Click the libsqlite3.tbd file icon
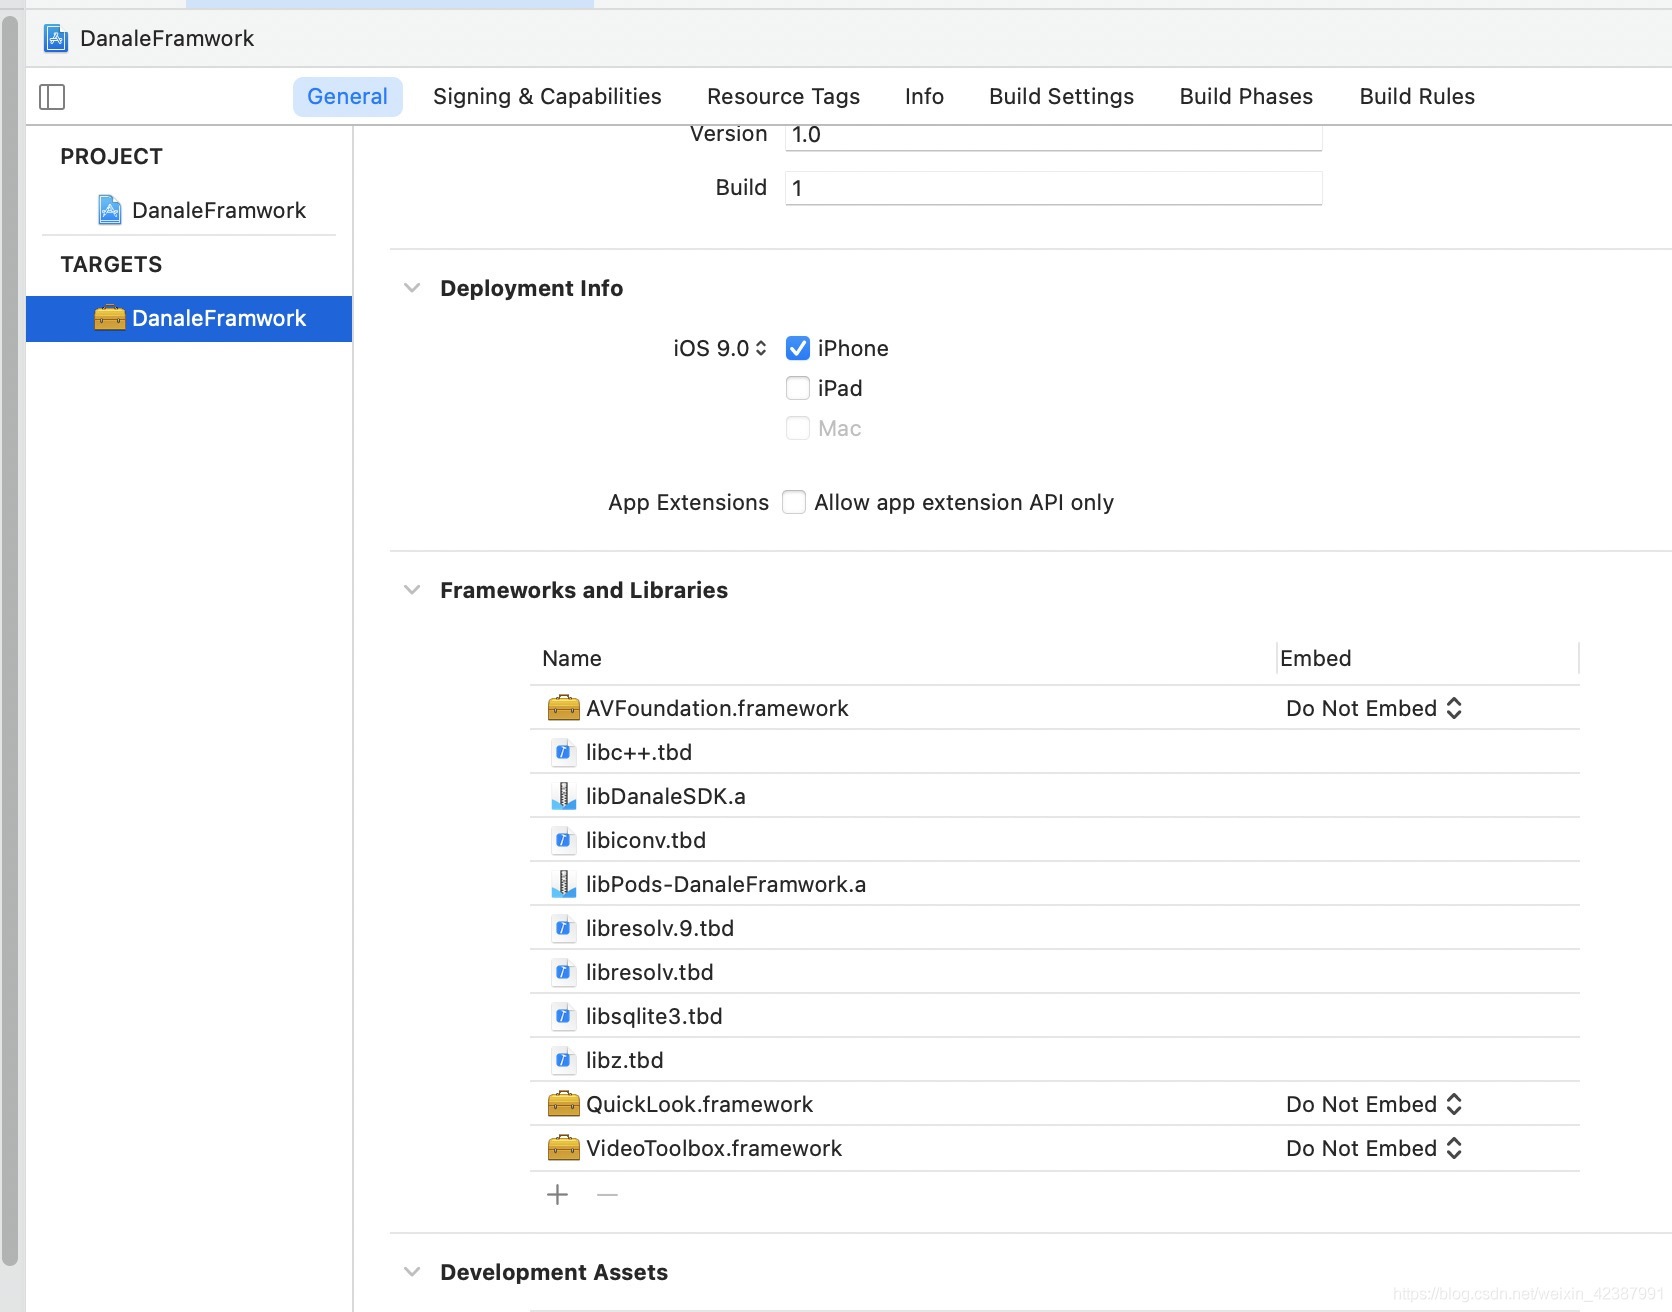This screenshot has width=1672, height=1312. coord(564,1016)
